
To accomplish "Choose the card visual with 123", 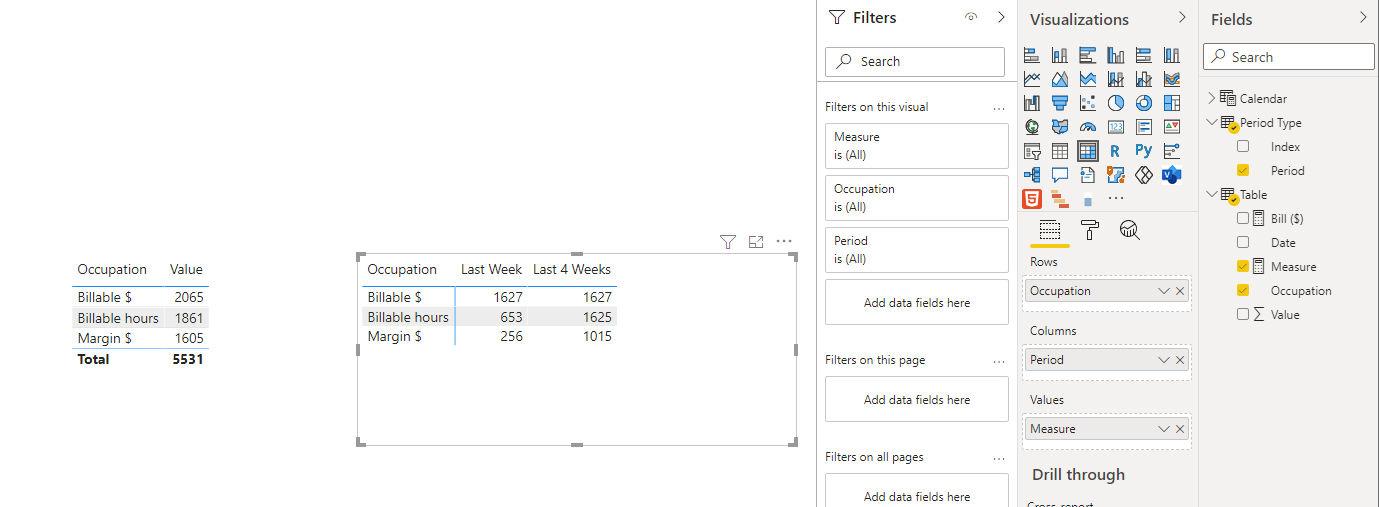I will 1116,127.
